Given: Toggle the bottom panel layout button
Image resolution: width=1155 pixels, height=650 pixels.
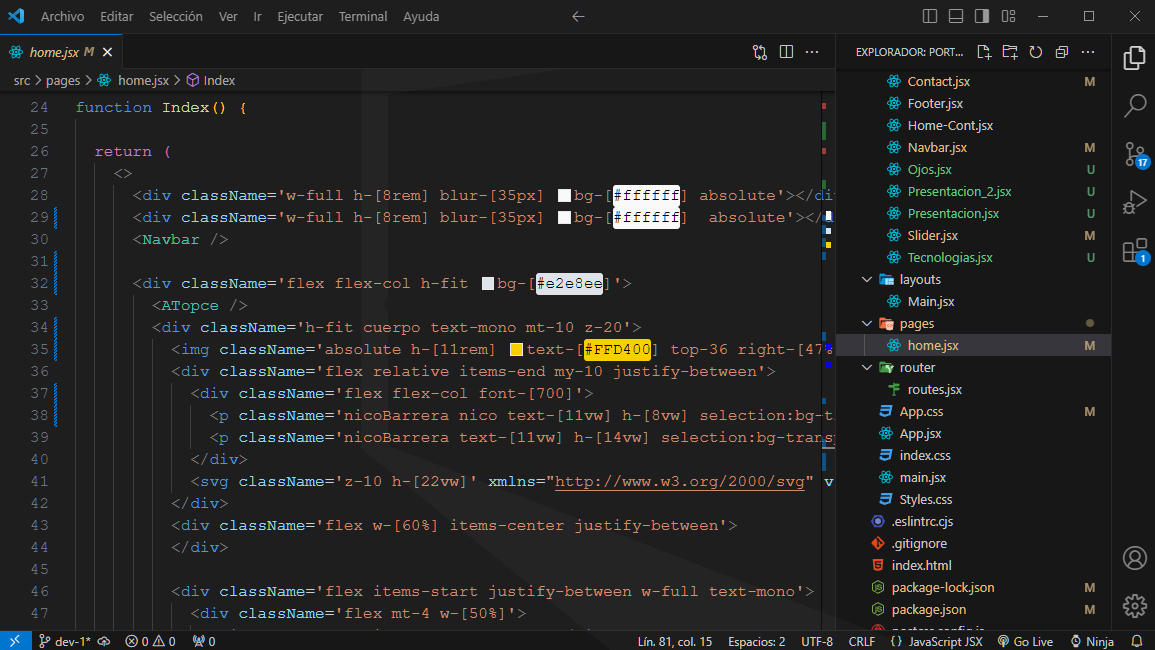Looking at the screenshot, I should (955, 16).
